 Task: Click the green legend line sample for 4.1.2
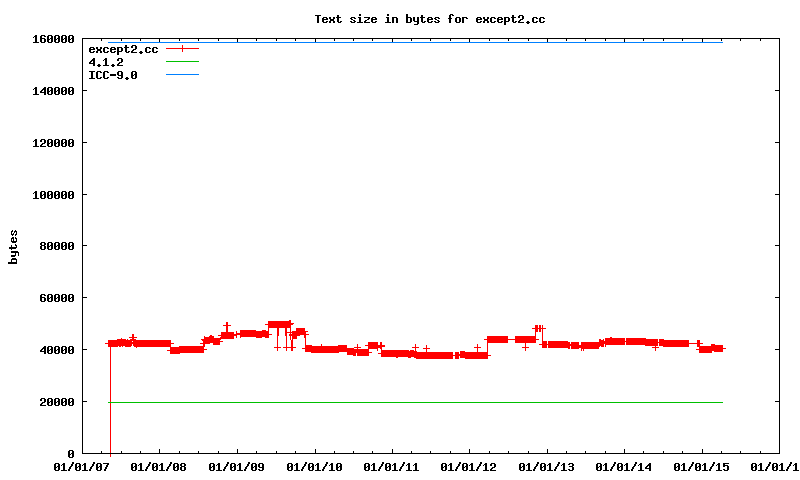tap(183, 62)
